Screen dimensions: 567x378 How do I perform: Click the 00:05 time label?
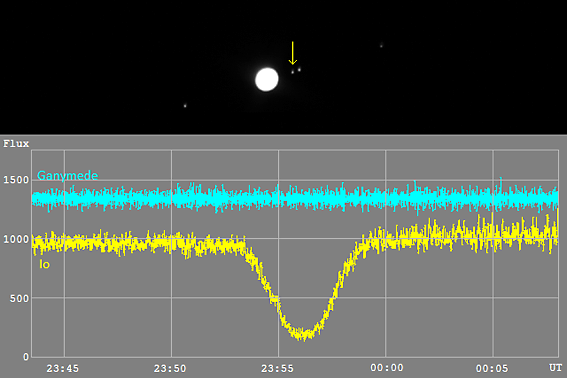492,369
